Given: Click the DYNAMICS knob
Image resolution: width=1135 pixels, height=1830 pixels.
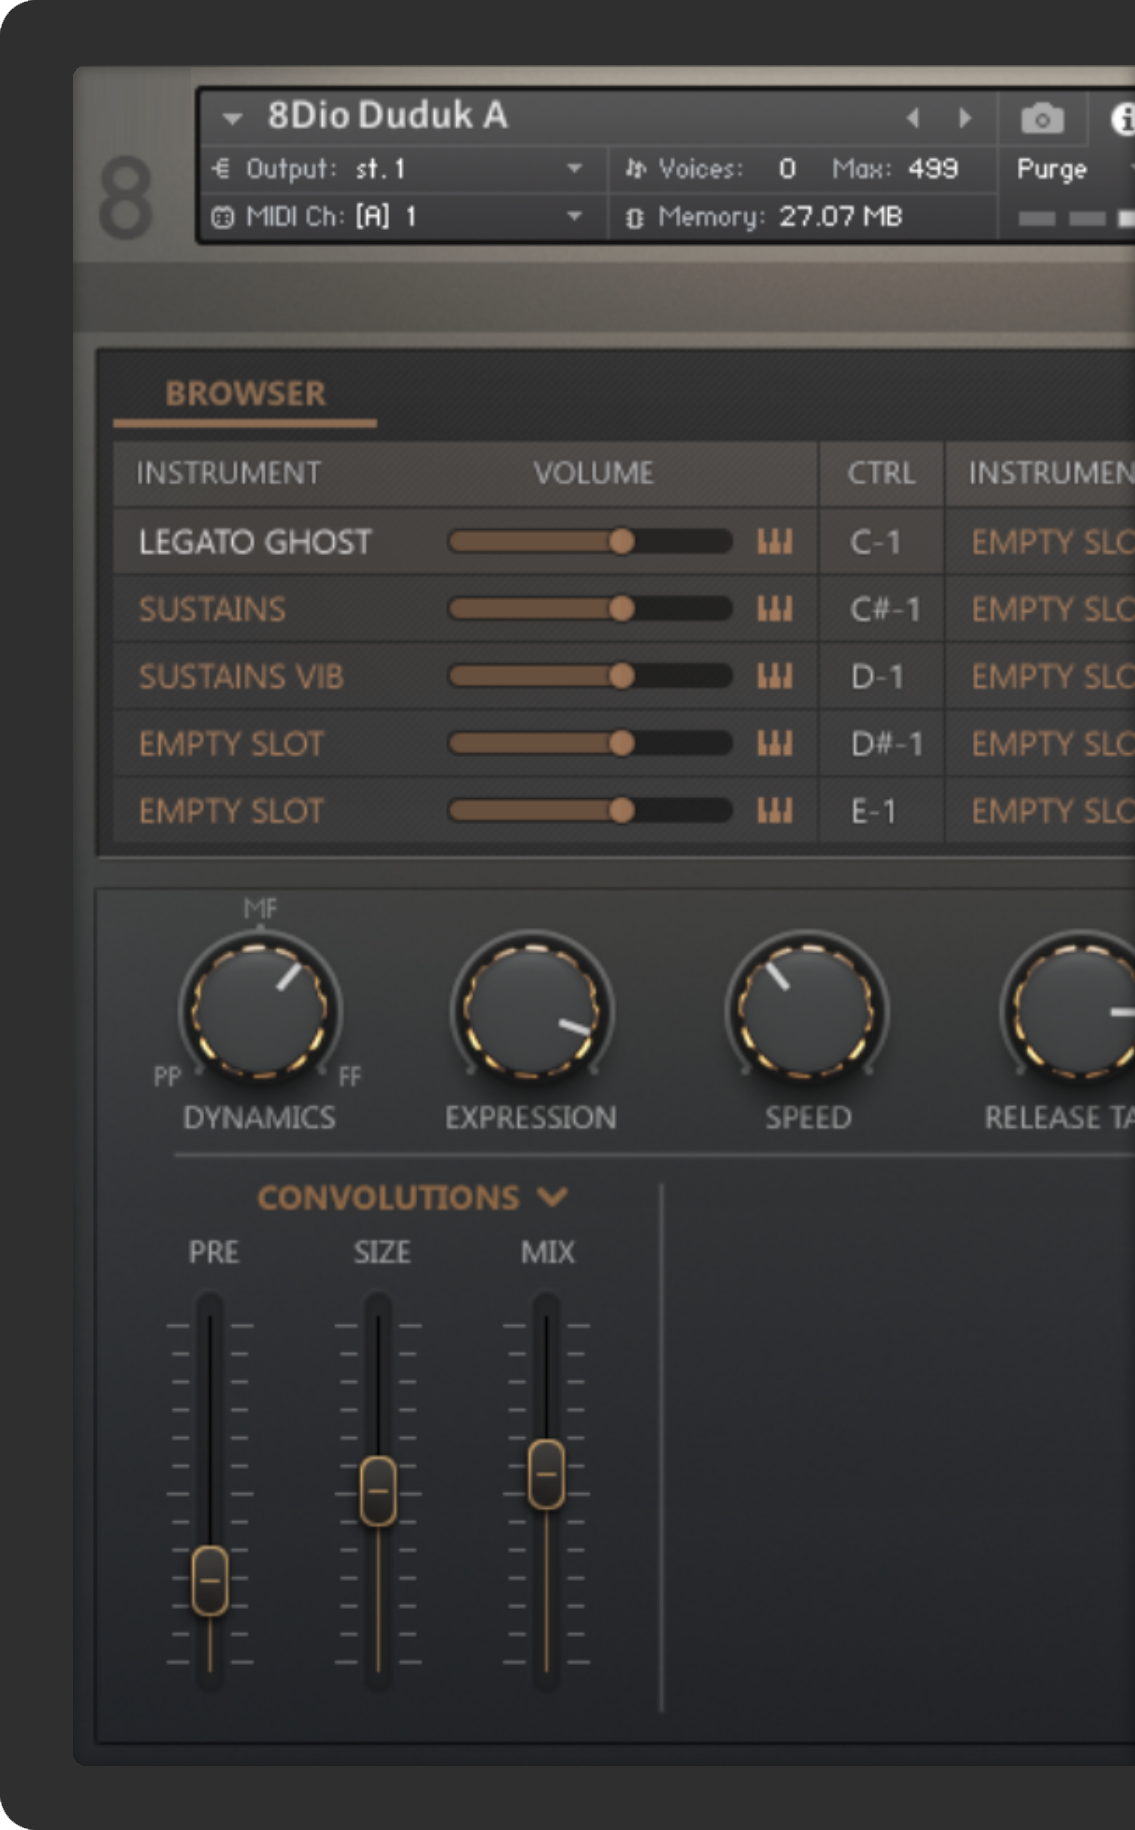Looking at the screenshot, I should pyautogui.click(x=260, y=1010).
